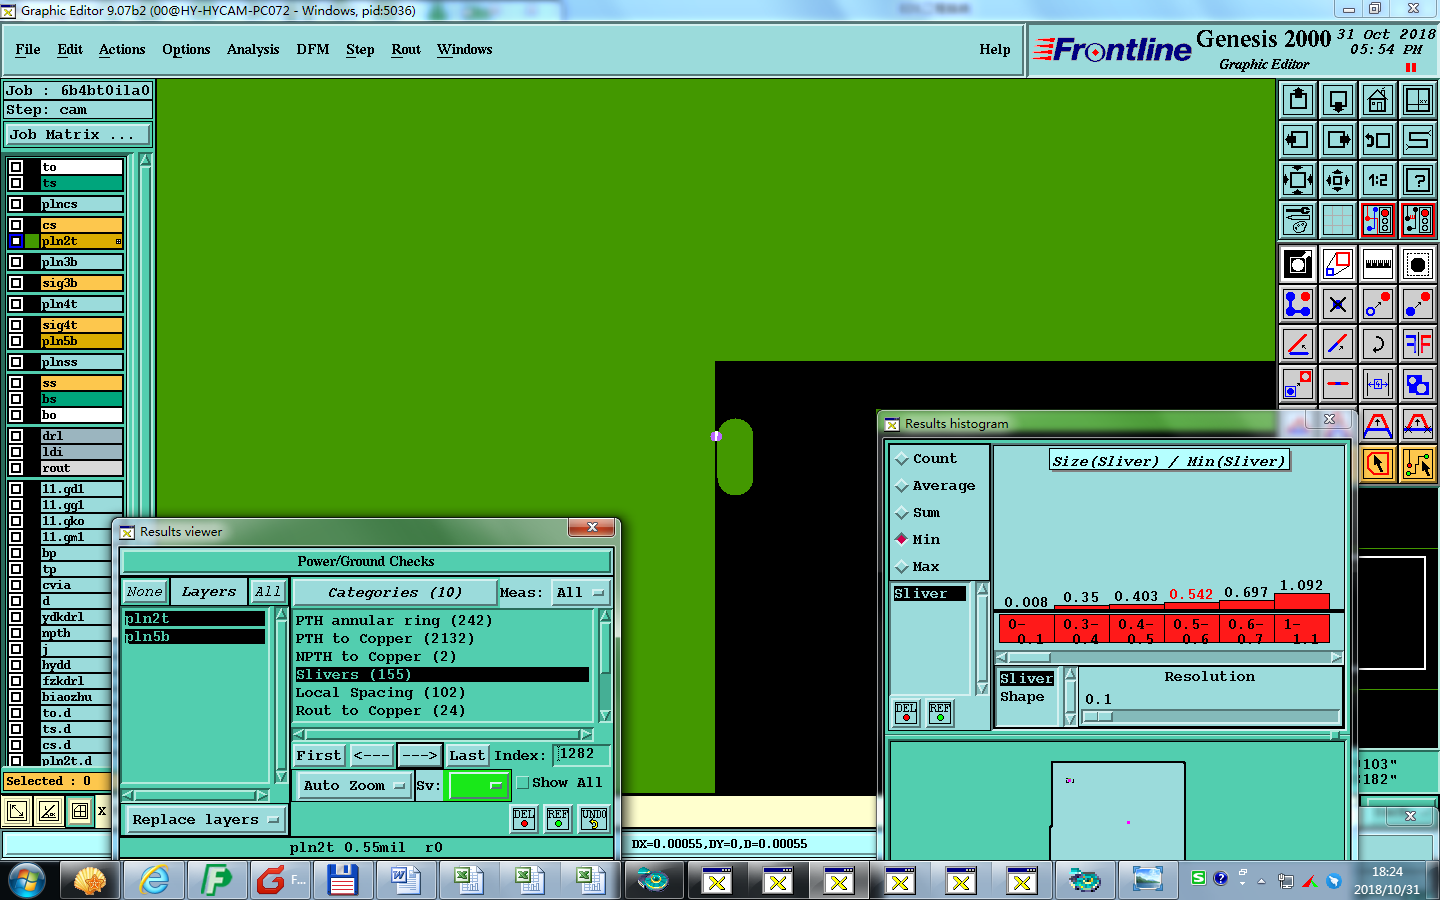Click the home view icon

[1378, 100]
